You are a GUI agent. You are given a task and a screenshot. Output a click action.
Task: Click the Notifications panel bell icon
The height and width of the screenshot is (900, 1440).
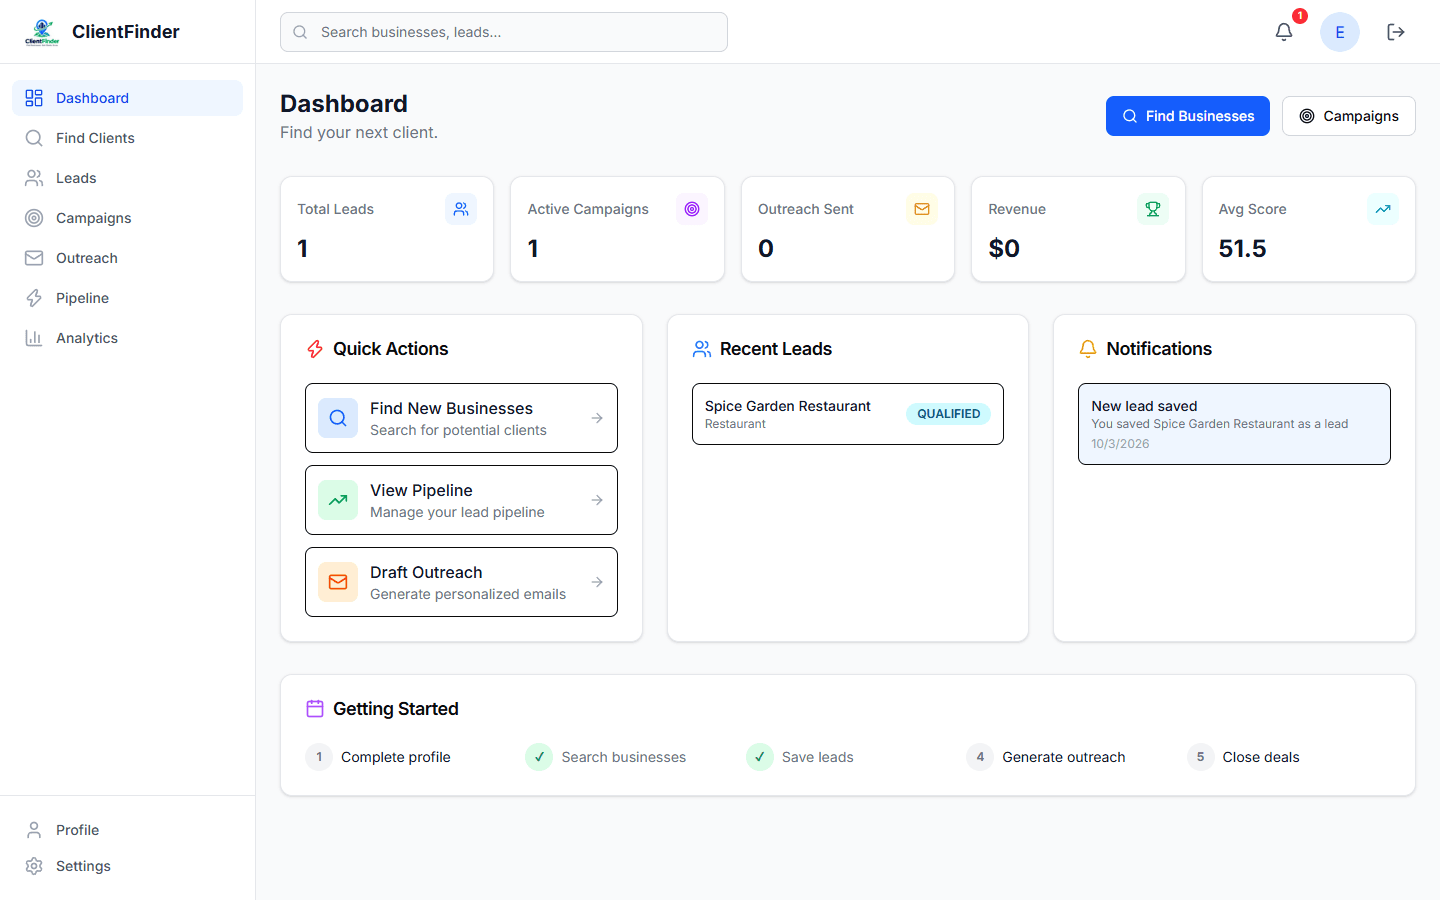click(x=1088, y=349)
